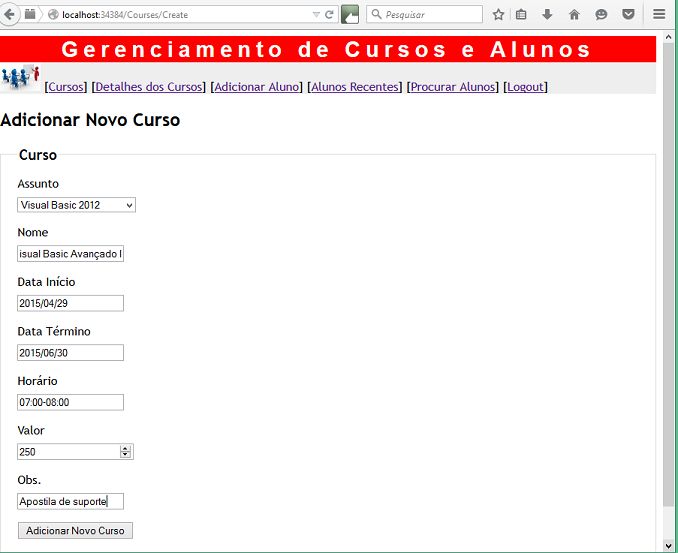Screen dimensions: 678x553
Task: Open downloads arrow icon
Action: (x=547, y=15)
